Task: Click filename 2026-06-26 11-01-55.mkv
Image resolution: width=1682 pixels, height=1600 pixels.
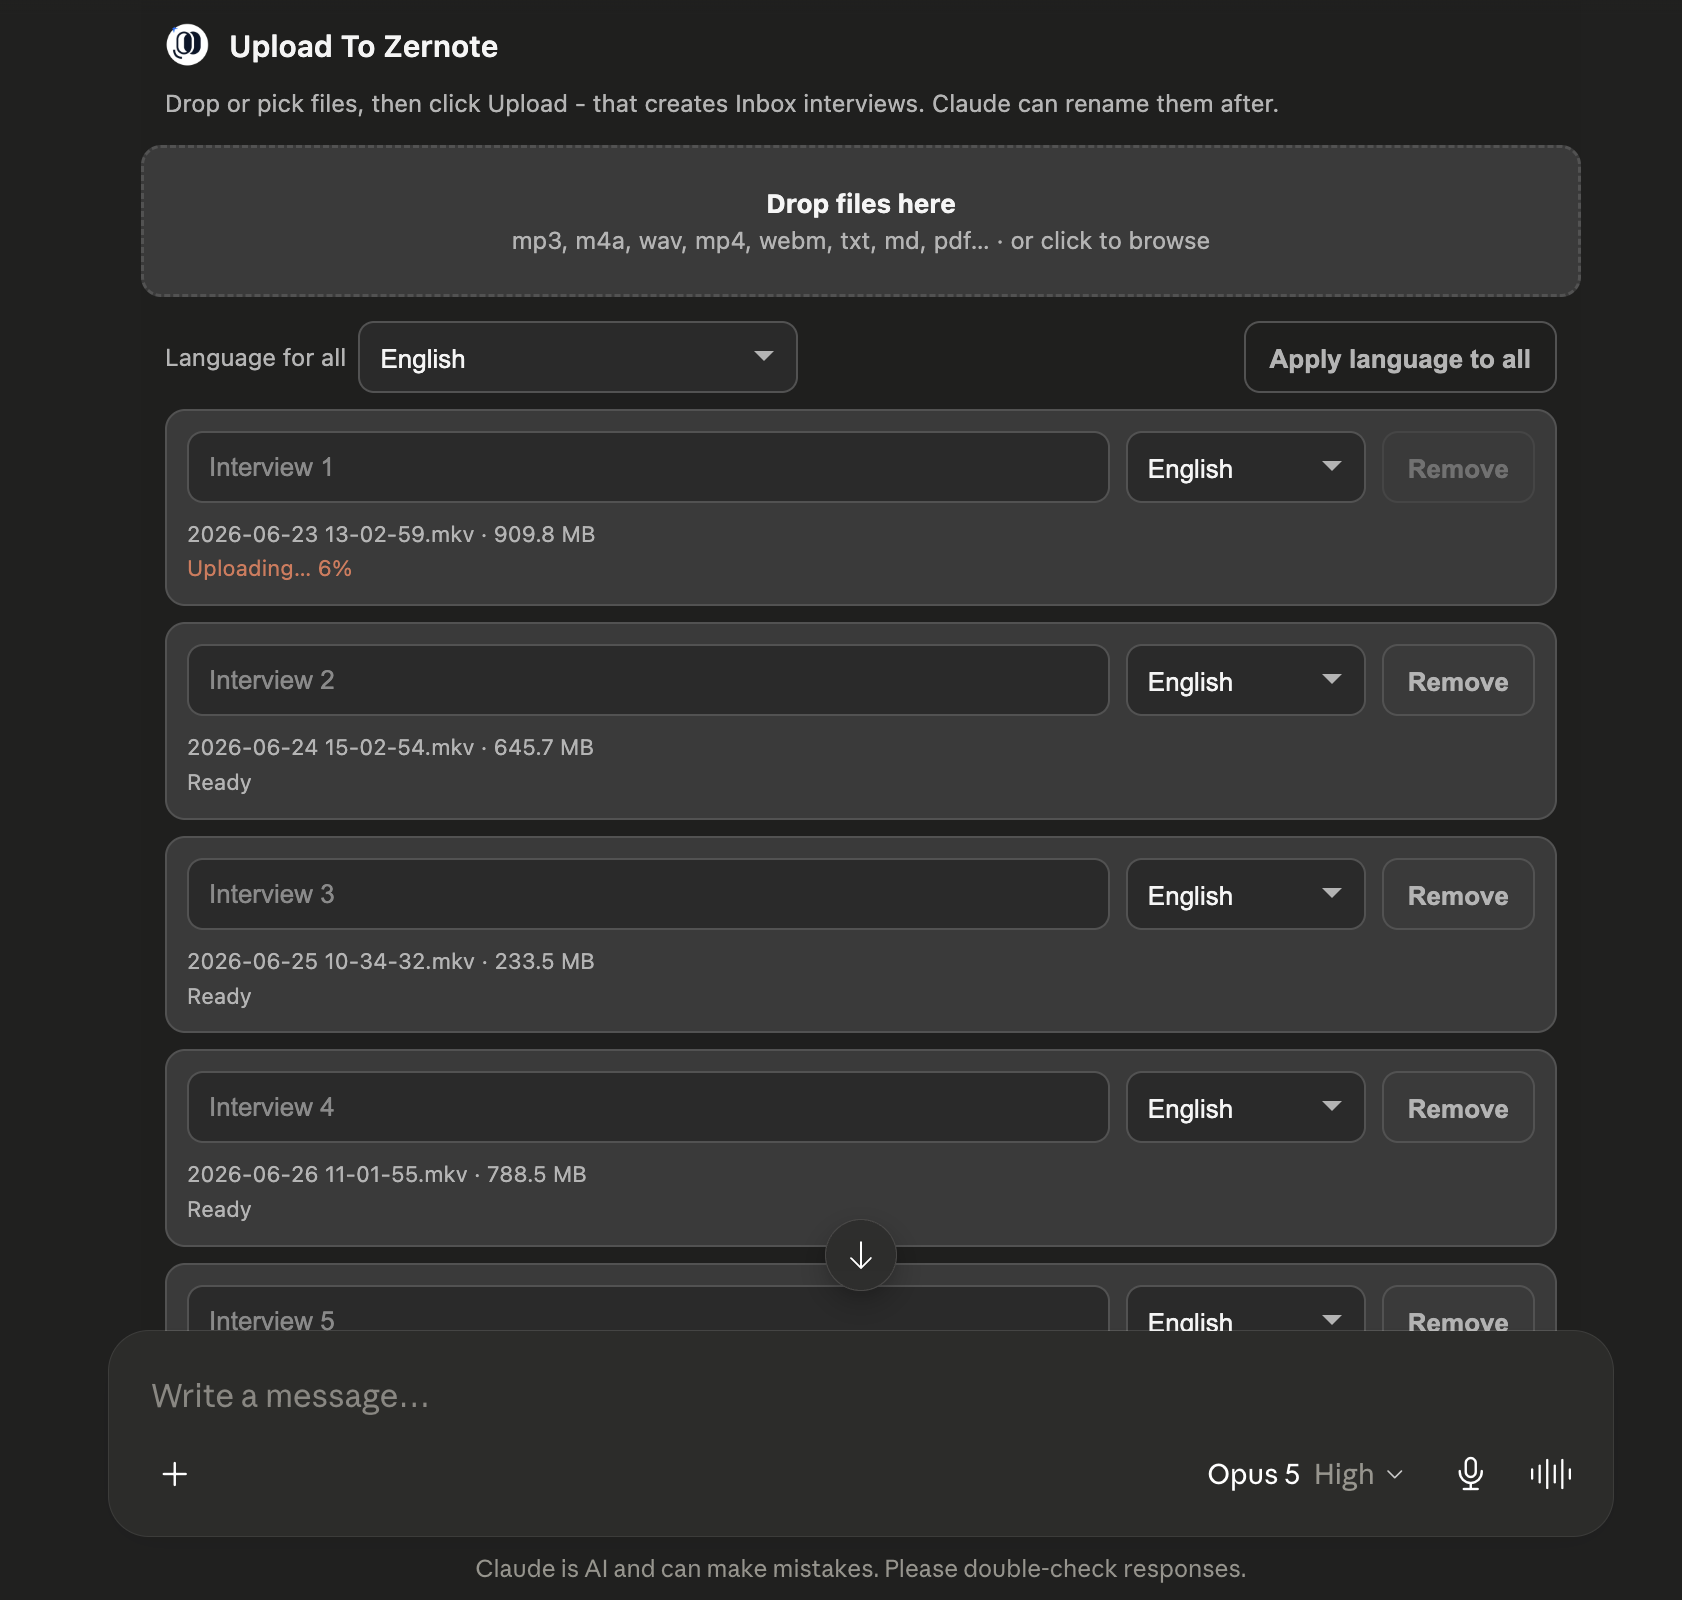Action: (x=327, y=1174)
